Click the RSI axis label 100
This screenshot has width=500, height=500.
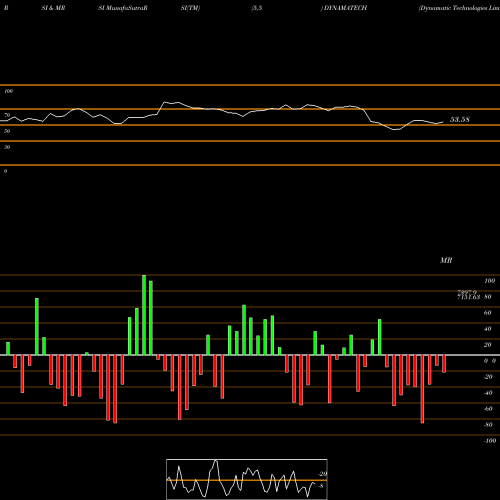pyautogui.click(x=8, y=91)
